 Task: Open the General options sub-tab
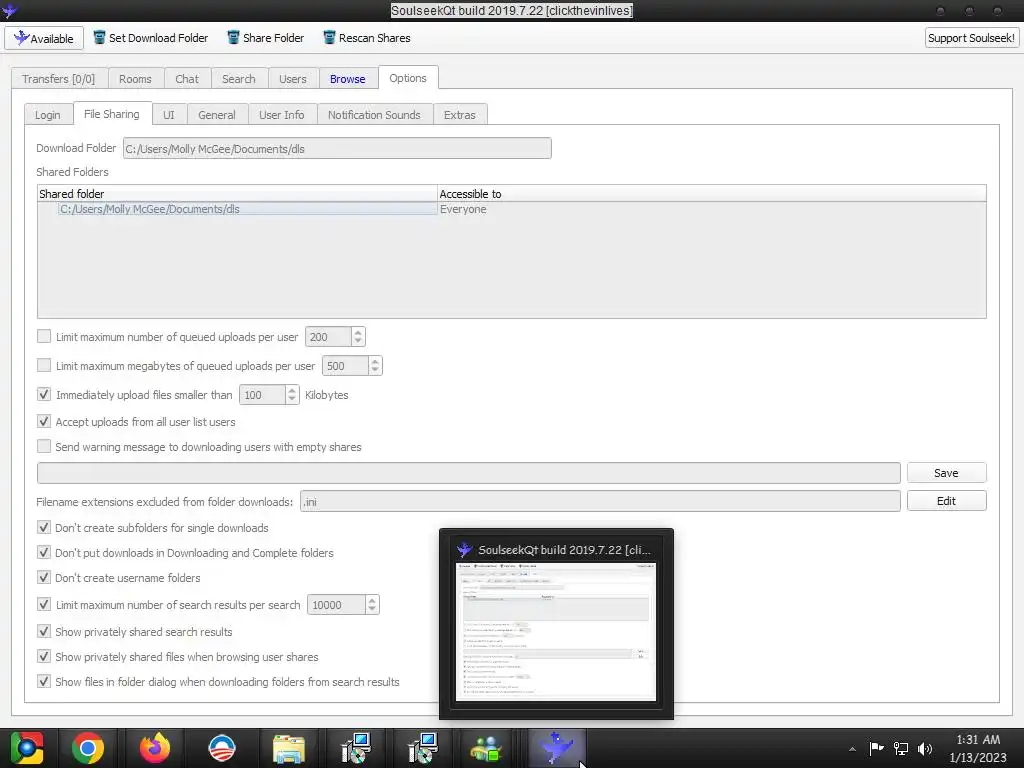(217, 115)
